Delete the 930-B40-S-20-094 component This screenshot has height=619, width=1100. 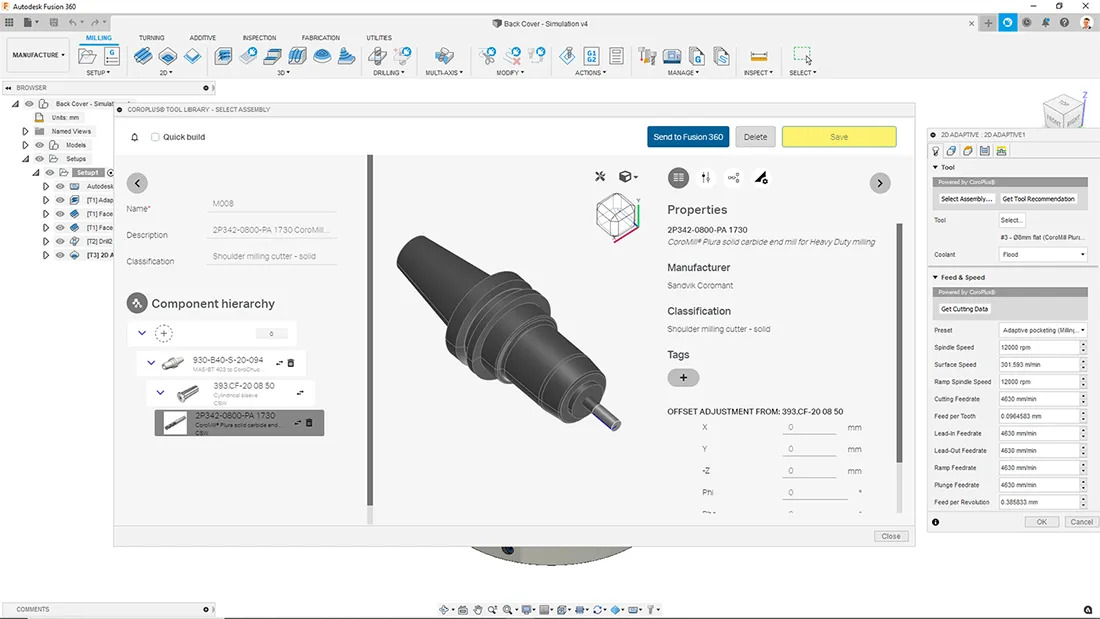coord(291,363)
